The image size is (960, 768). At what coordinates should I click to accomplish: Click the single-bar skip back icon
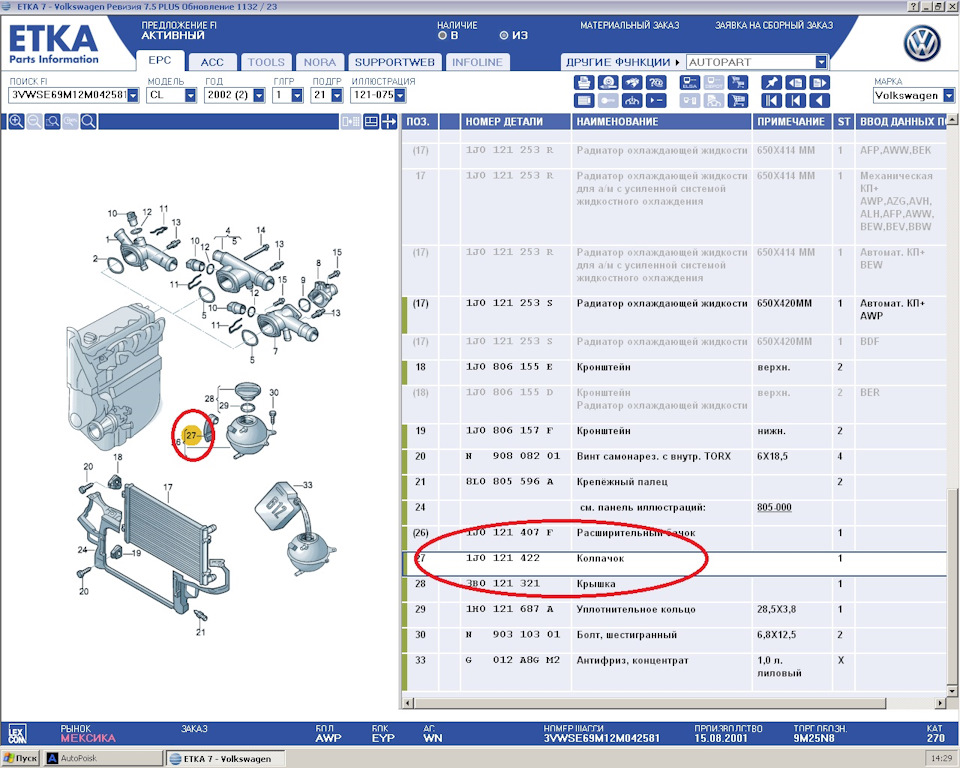(x=795, y=101)
